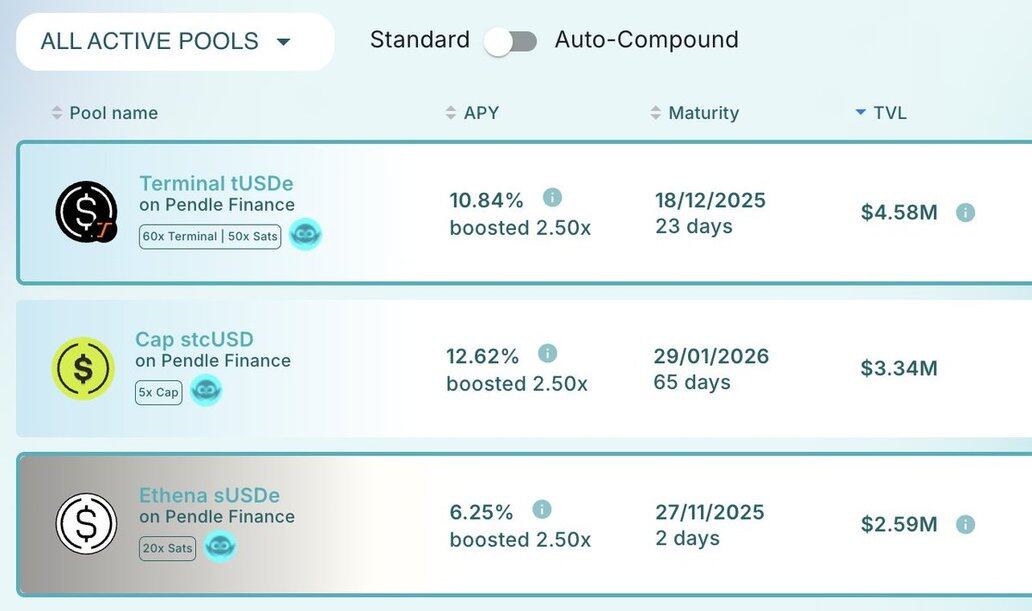Sort pools by TVL column
Image resolution: width=1032 pixels, height=611 pixels.
coord(889,113)
